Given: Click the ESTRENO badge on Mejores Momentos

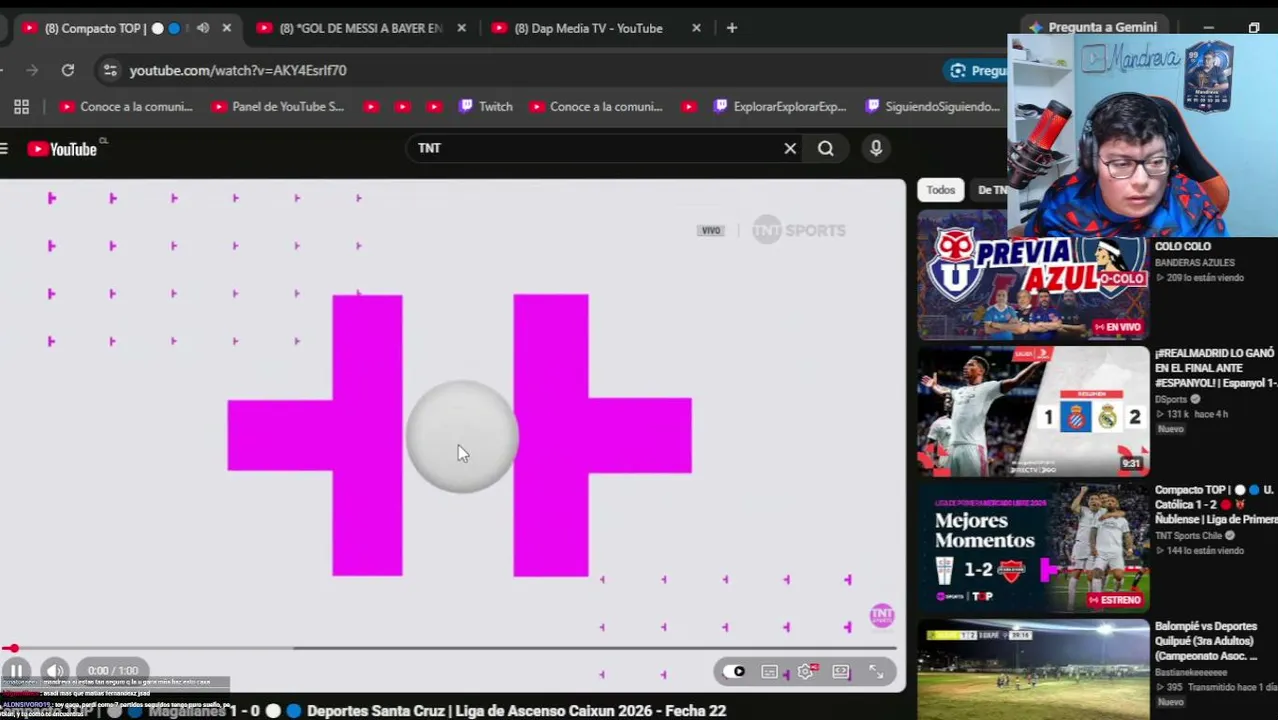Looking at the screenshot, I should (x=1115, y=600).
